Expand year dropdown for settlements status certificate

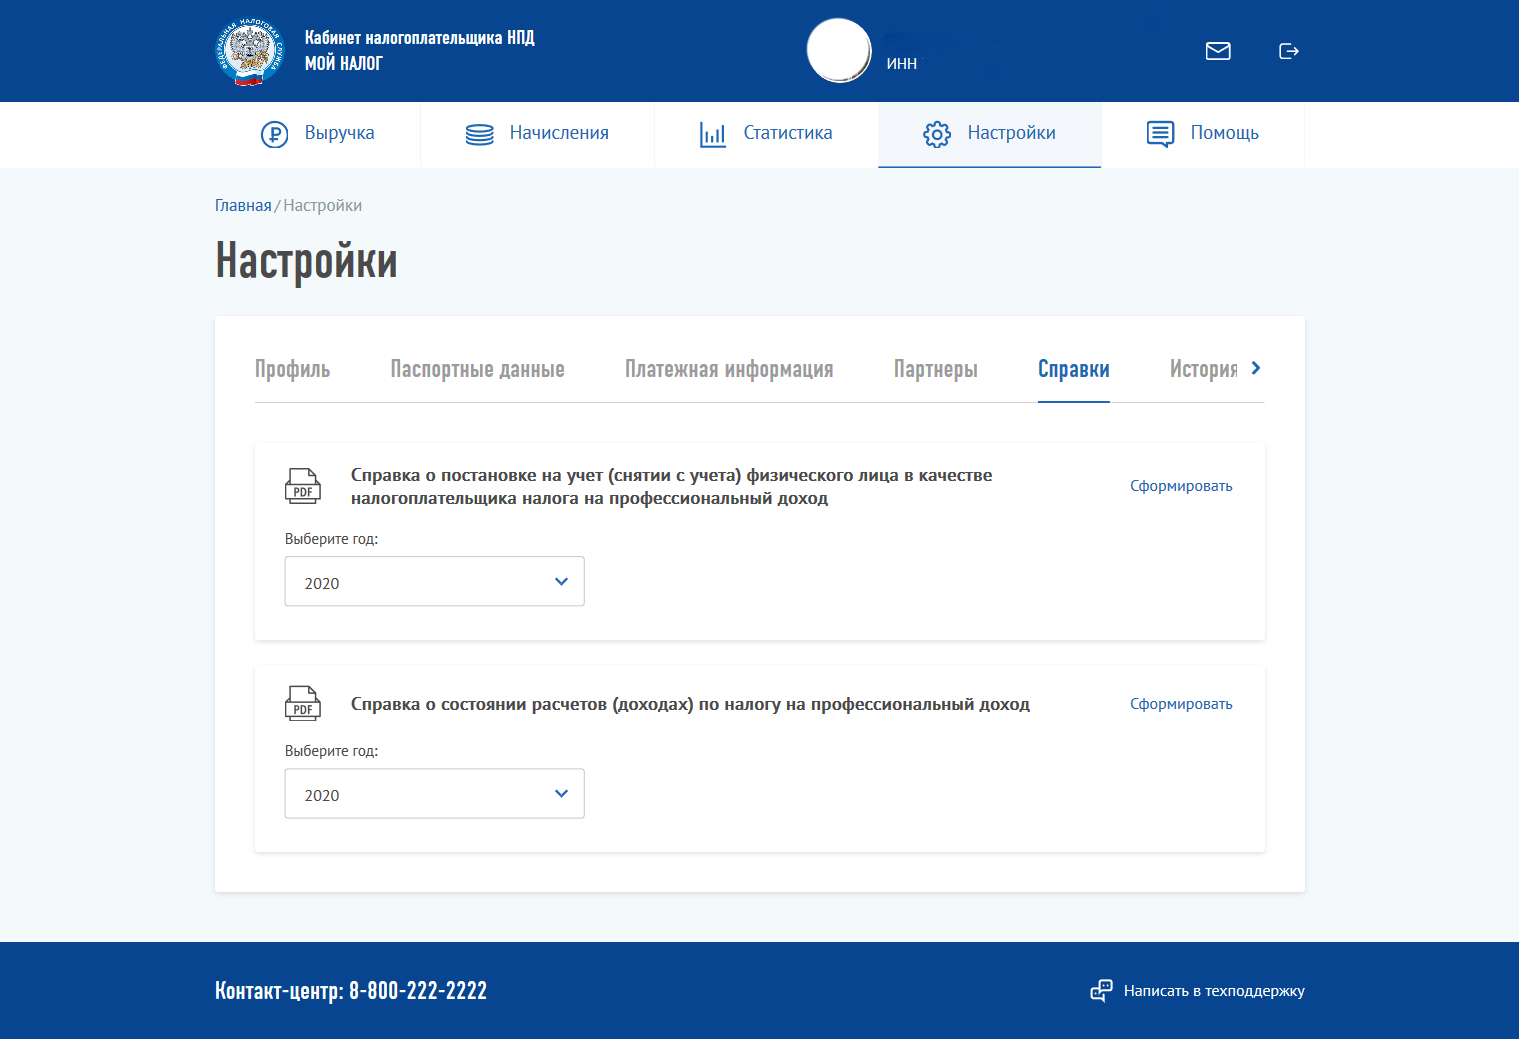434,794
